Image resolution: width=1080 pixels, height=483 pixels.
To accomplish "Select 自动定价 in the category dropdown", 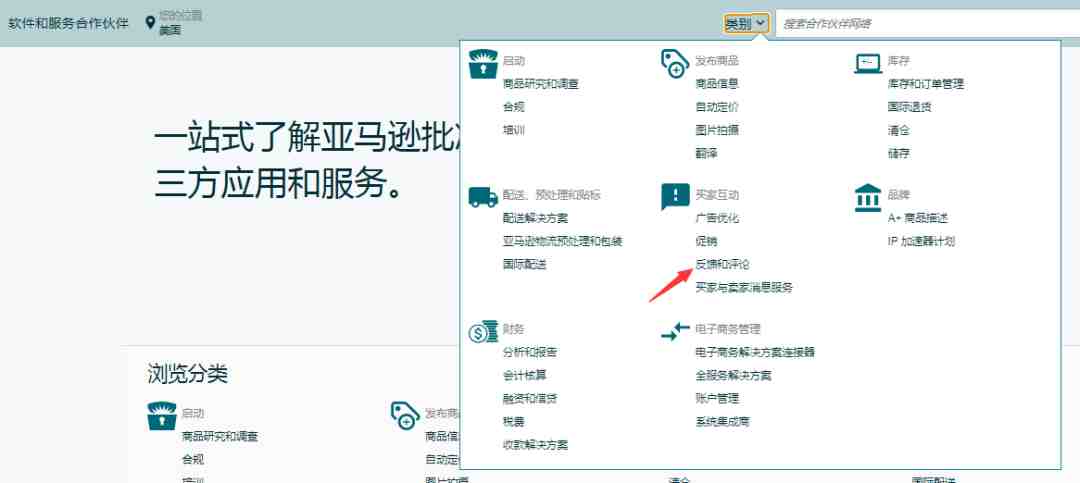I will click(x=717, y=107).
